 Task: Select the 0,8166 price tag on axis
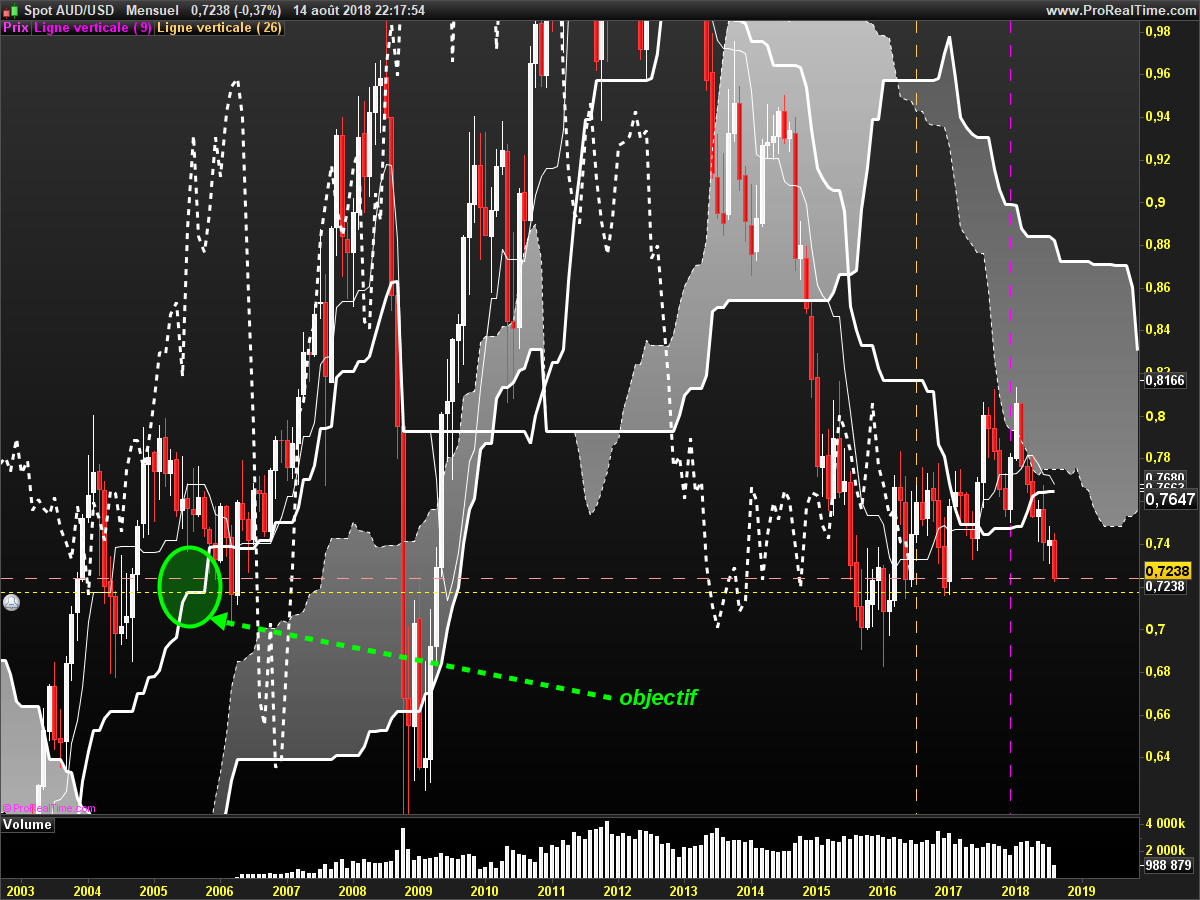coord(1165,380)
